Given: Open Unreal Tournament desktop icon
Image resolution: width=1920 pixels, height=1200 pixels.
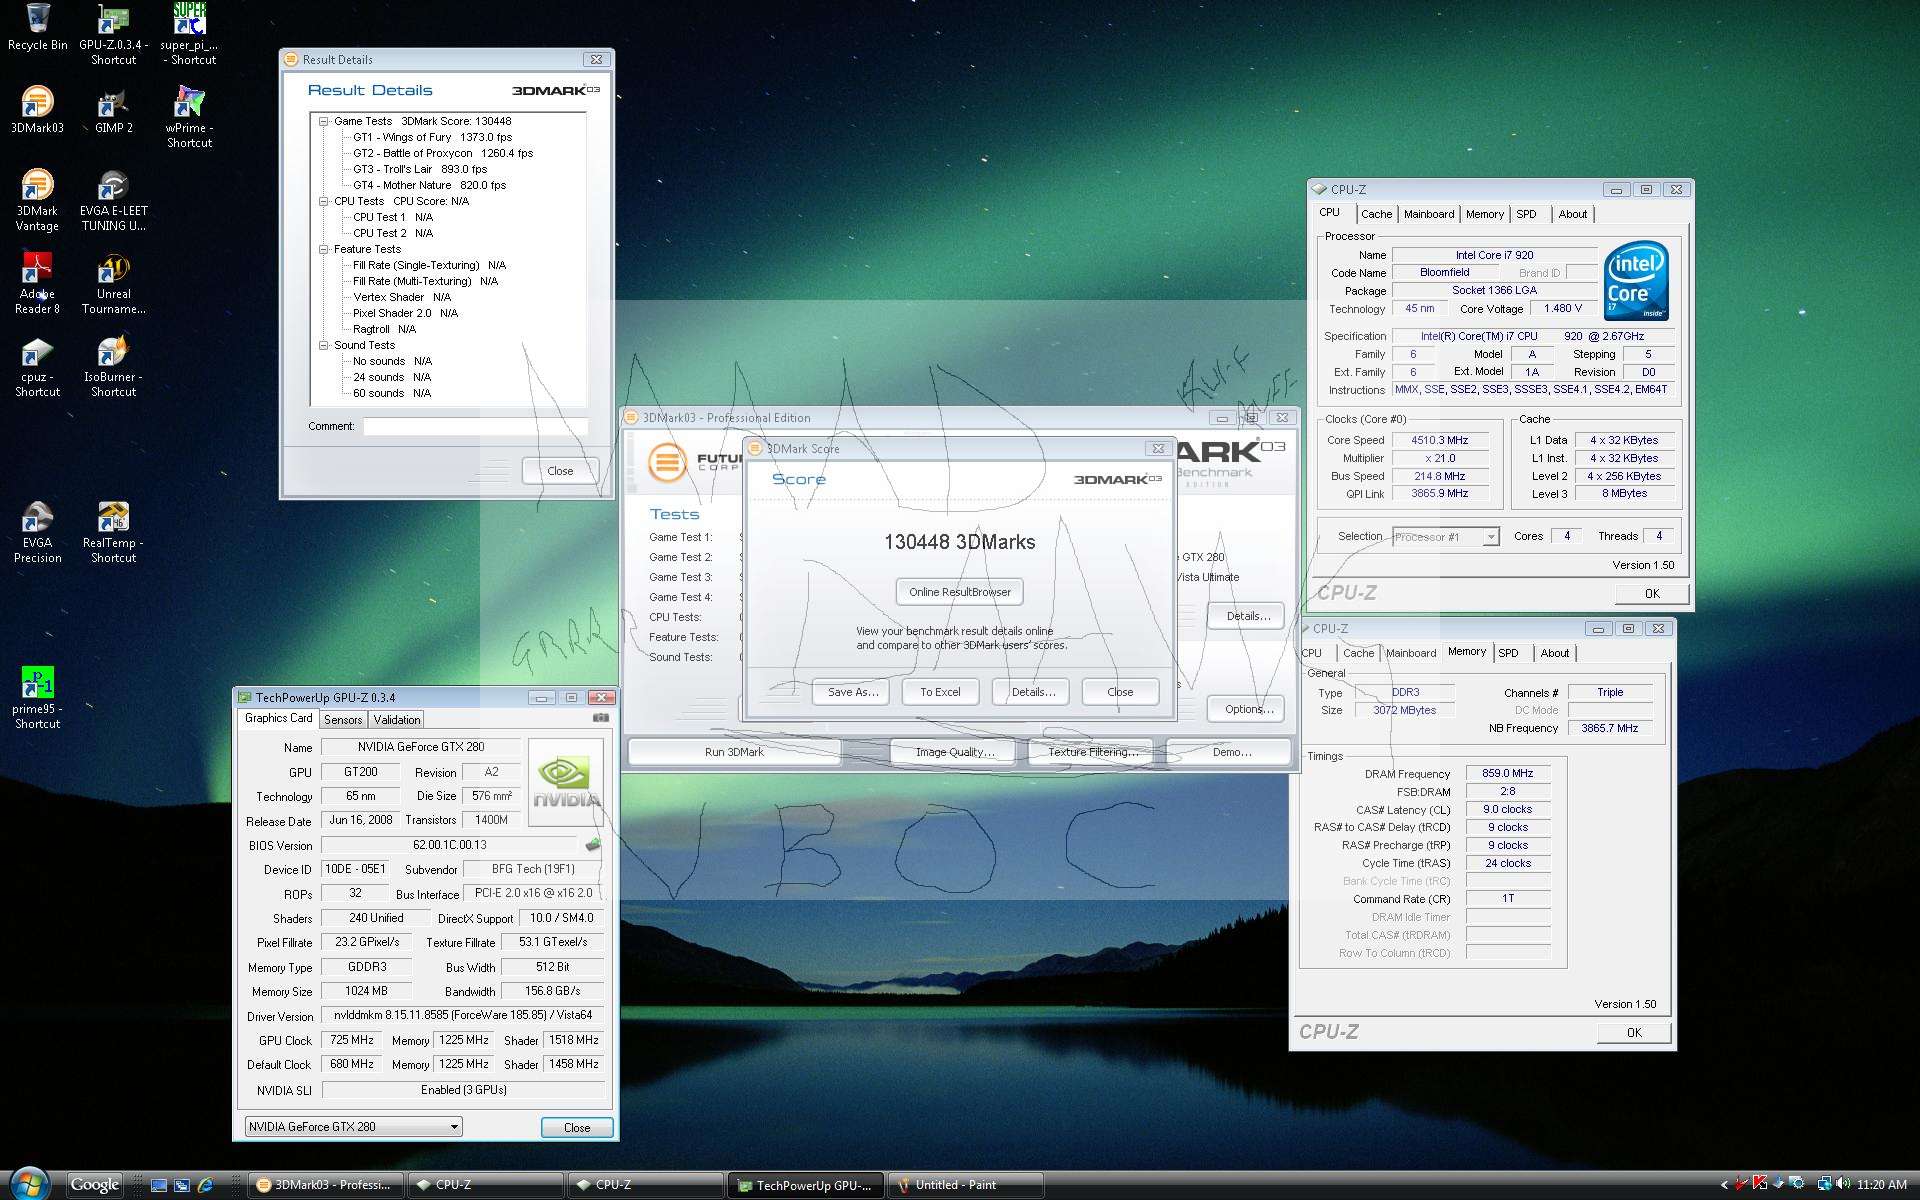Looking at the screenshot, I should 113,283.
